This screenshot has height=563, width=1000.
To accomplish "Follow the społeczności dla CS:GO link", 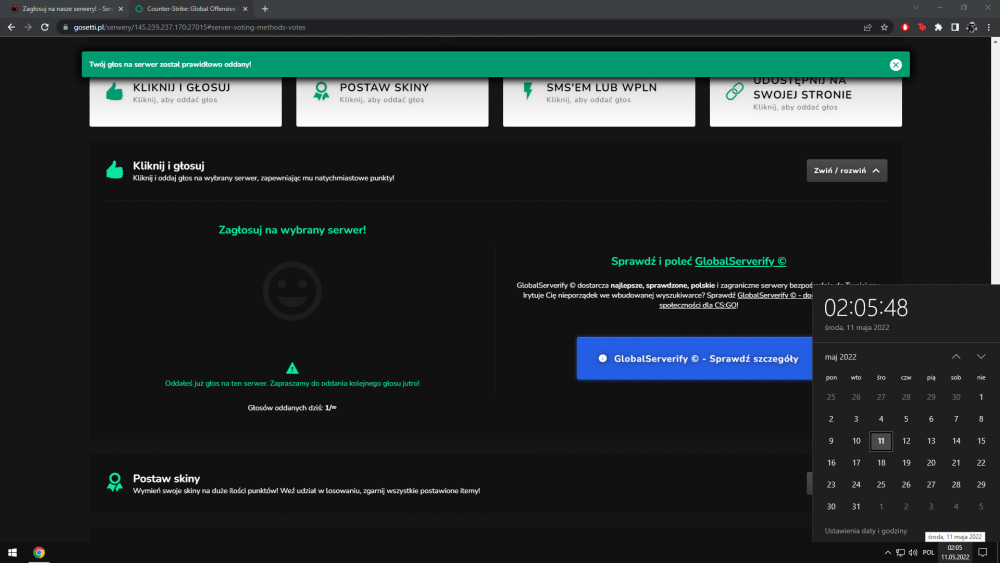I will [x=698, y=305].
